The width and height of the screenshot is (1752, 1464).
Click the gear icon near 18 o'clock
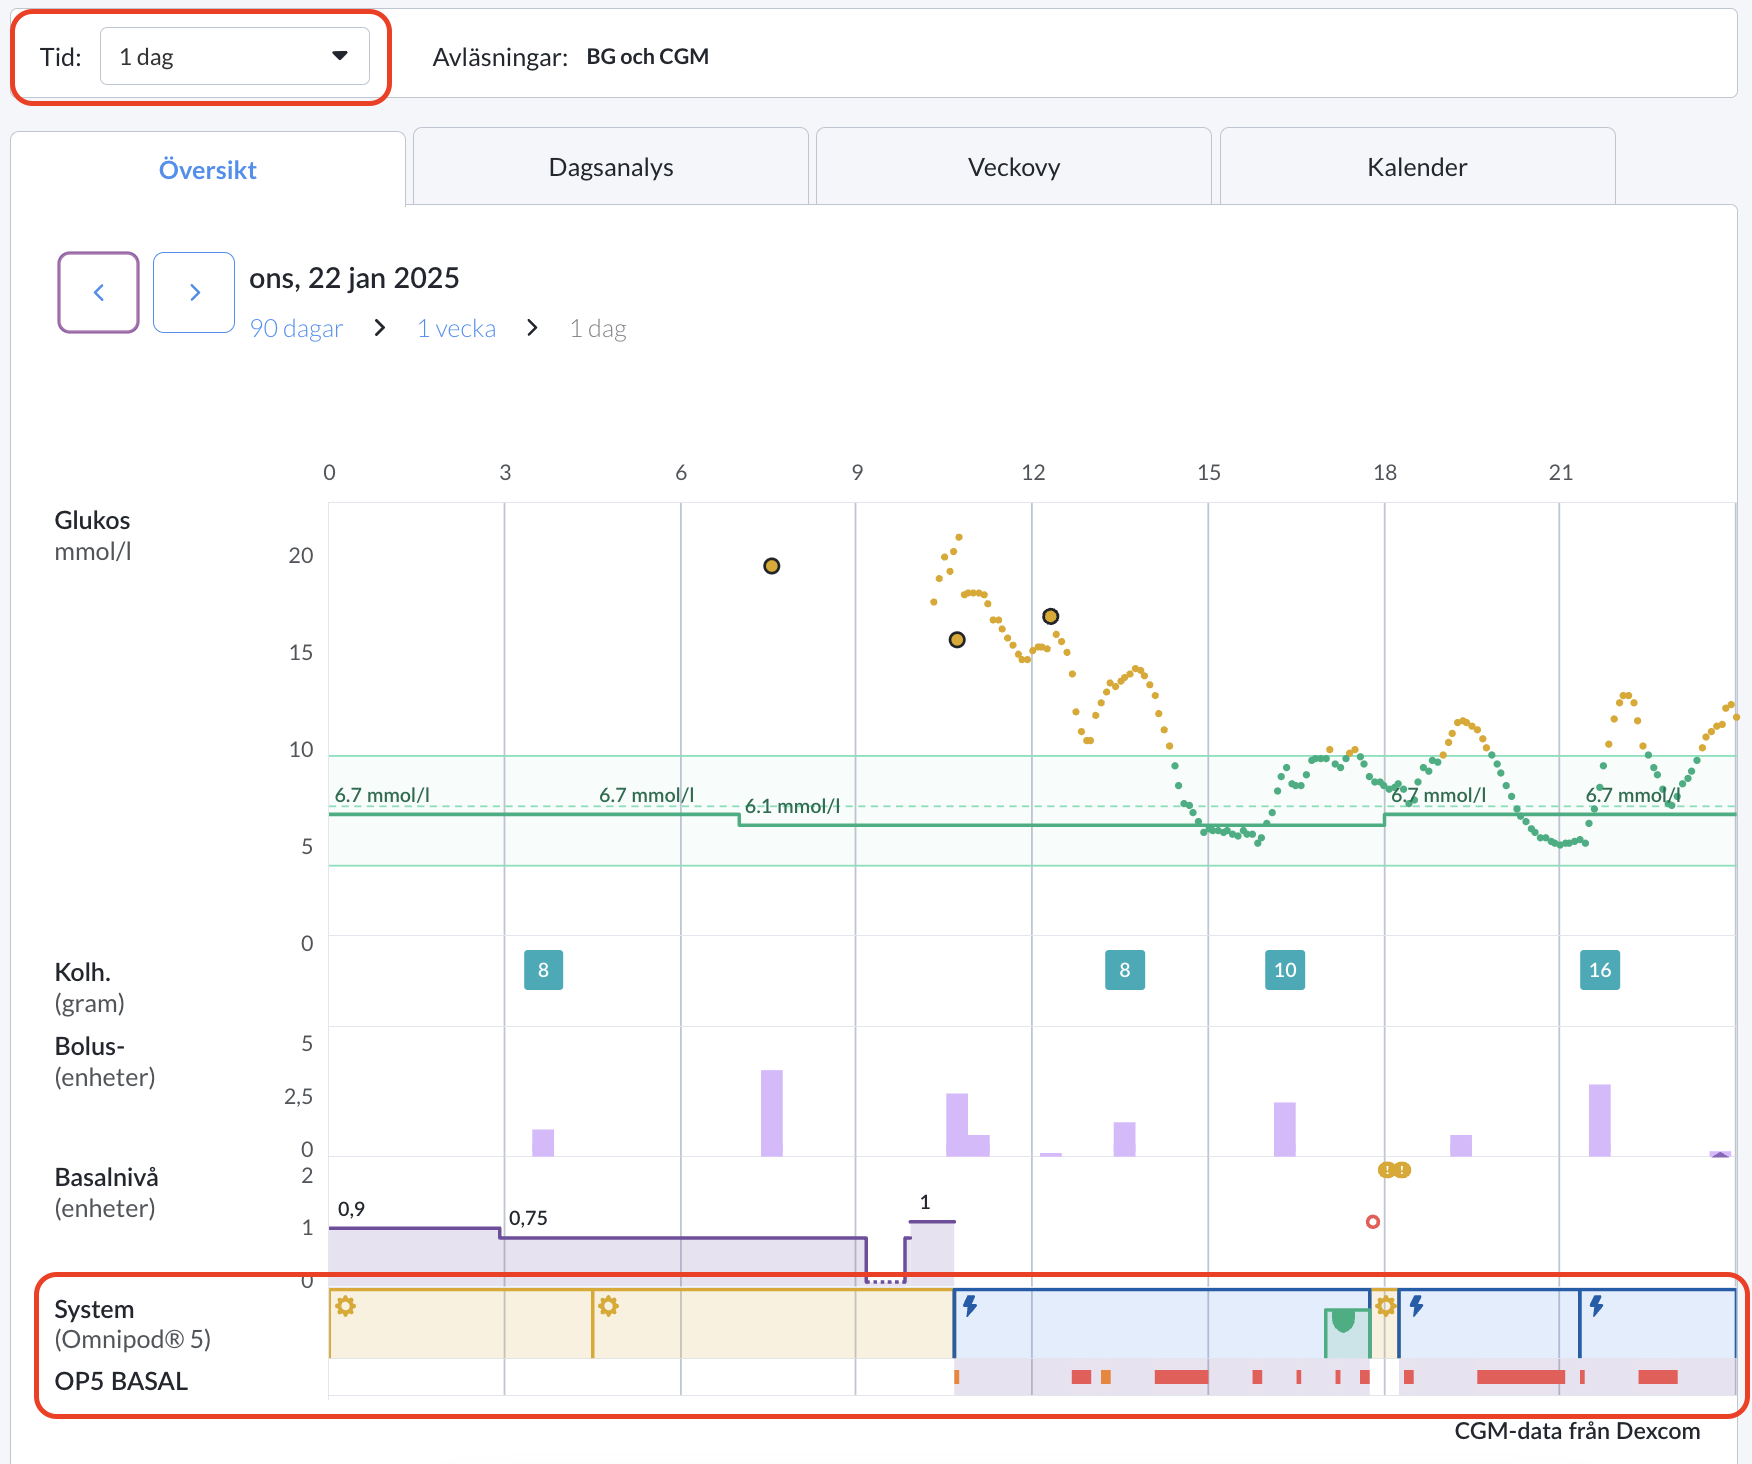1385,1306
